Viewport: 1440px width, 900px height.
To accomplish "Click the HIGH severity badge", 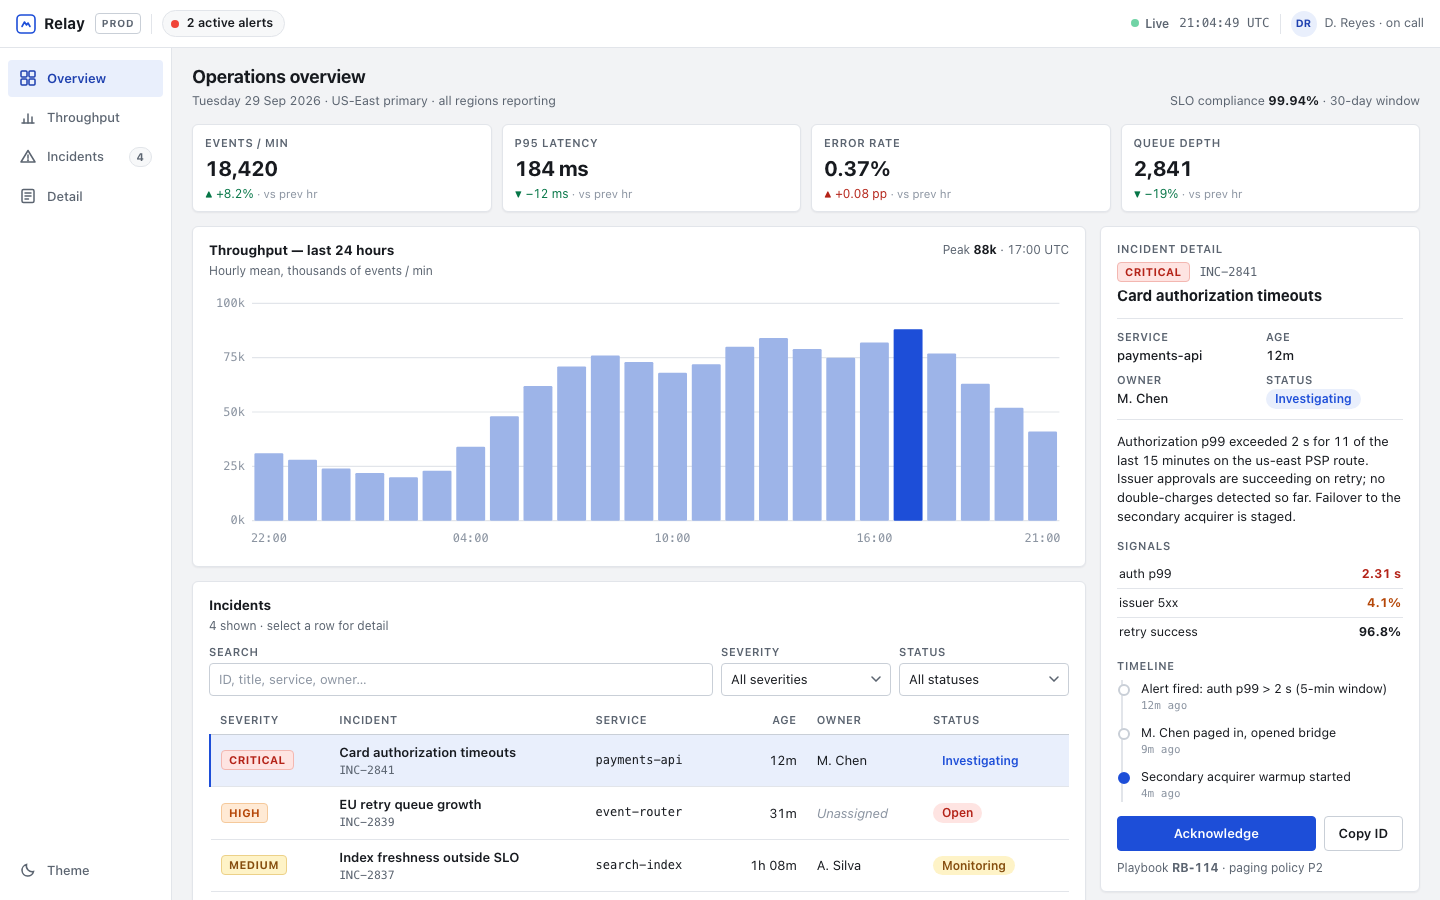I will [244, 813].
